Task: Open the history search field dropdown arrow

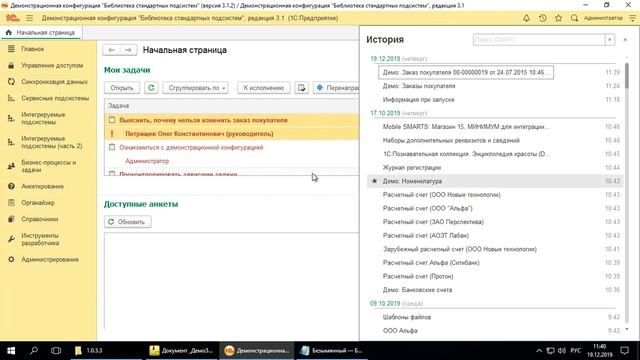Action: [610, 40]
